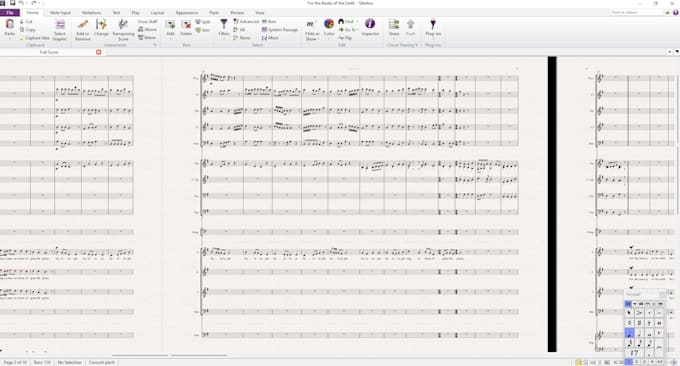This screenshot has width=680, height=366.
Task: Open the View ribbon tab
Action: point(259,13)
